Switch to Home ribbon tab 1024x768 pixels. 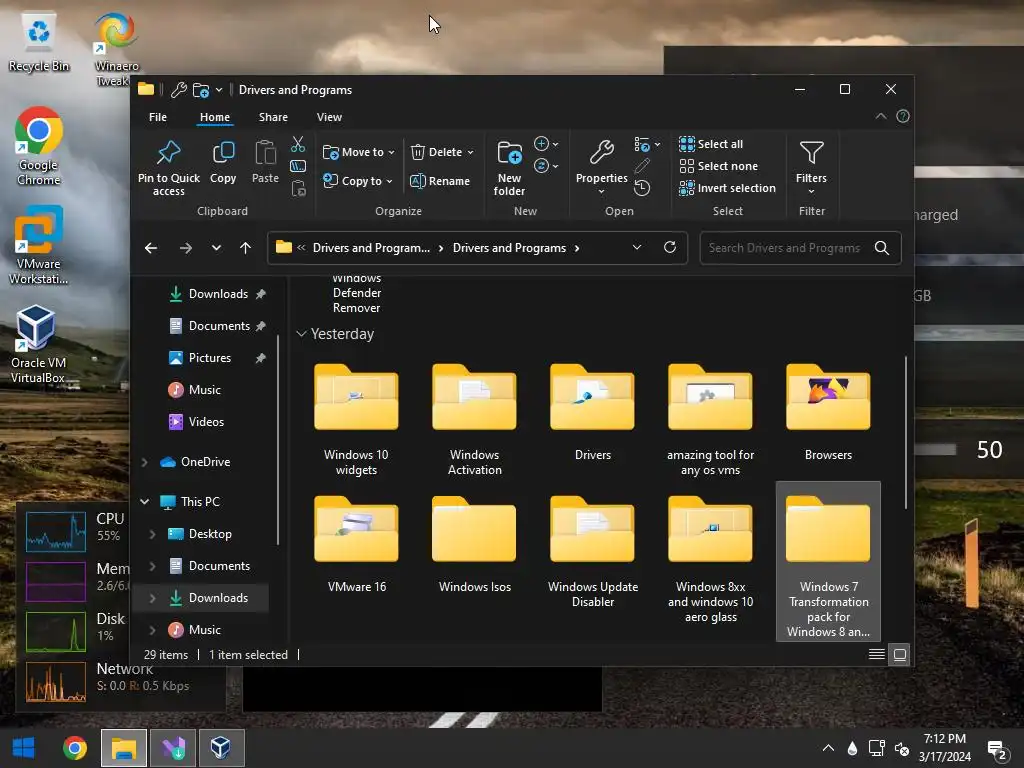coord(215,117)
